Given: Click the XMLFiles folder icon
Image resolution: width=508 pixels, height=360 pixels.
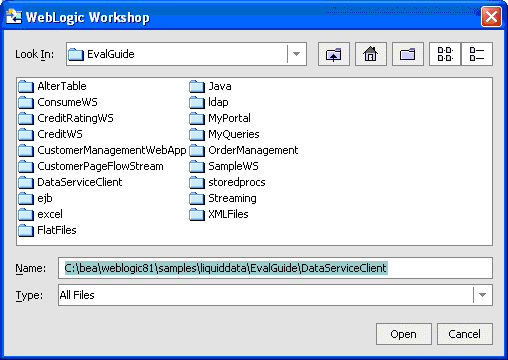Looking at the screenshot, I should pos(197,214).
